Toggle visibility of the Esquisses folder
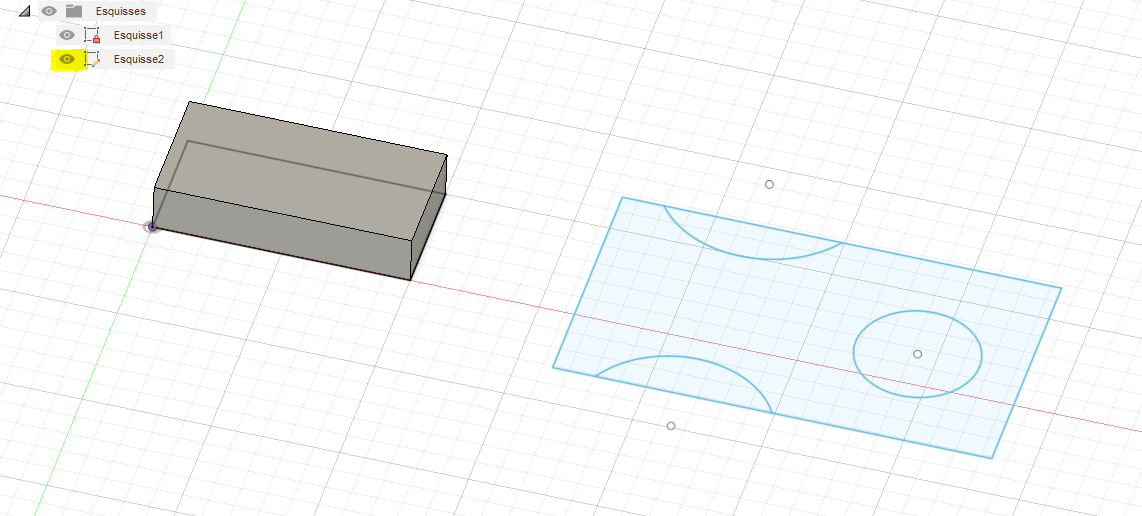This screenshot has height=516, width=1142. pyautogui.click(x=49, y=11)
